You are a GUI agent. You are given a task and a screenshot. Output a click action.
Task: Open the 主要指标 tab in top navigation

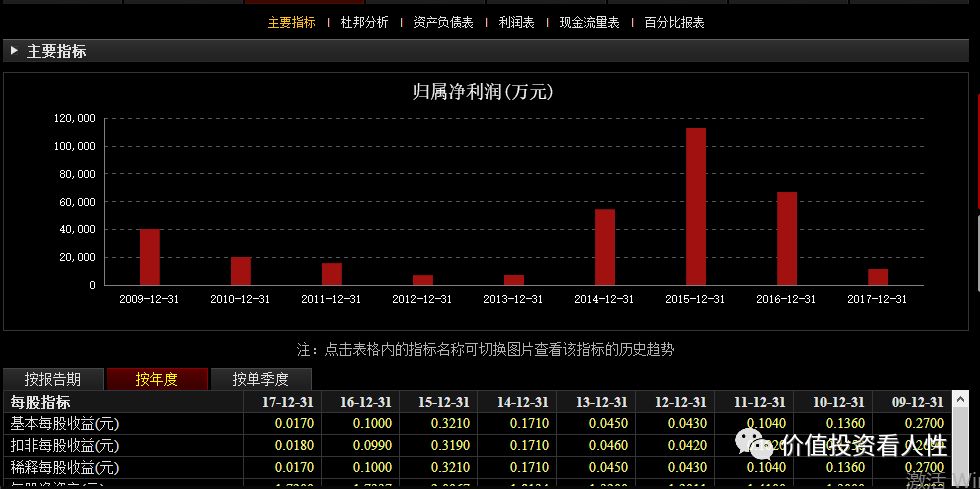(291, 23)
